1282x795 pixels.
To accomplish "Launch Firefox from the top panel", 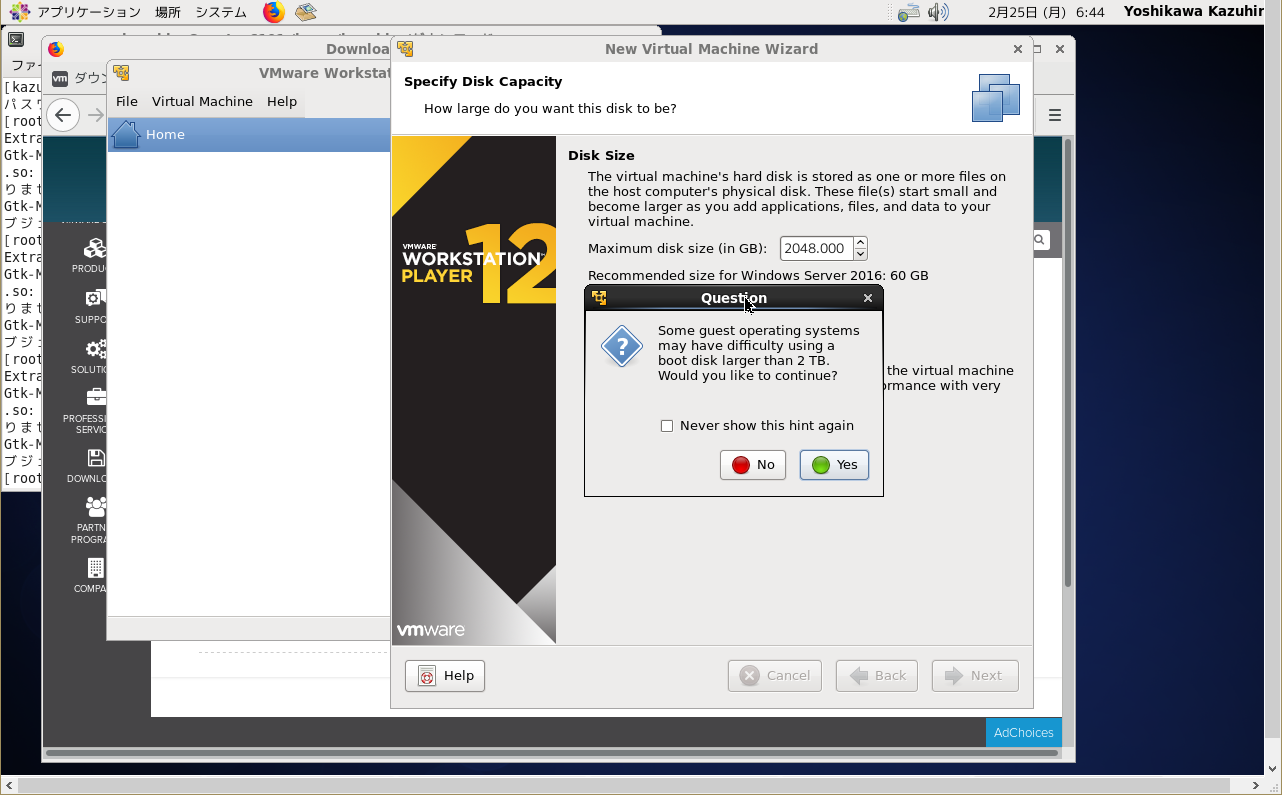I will pyautogui.click(x=274, y=12).
